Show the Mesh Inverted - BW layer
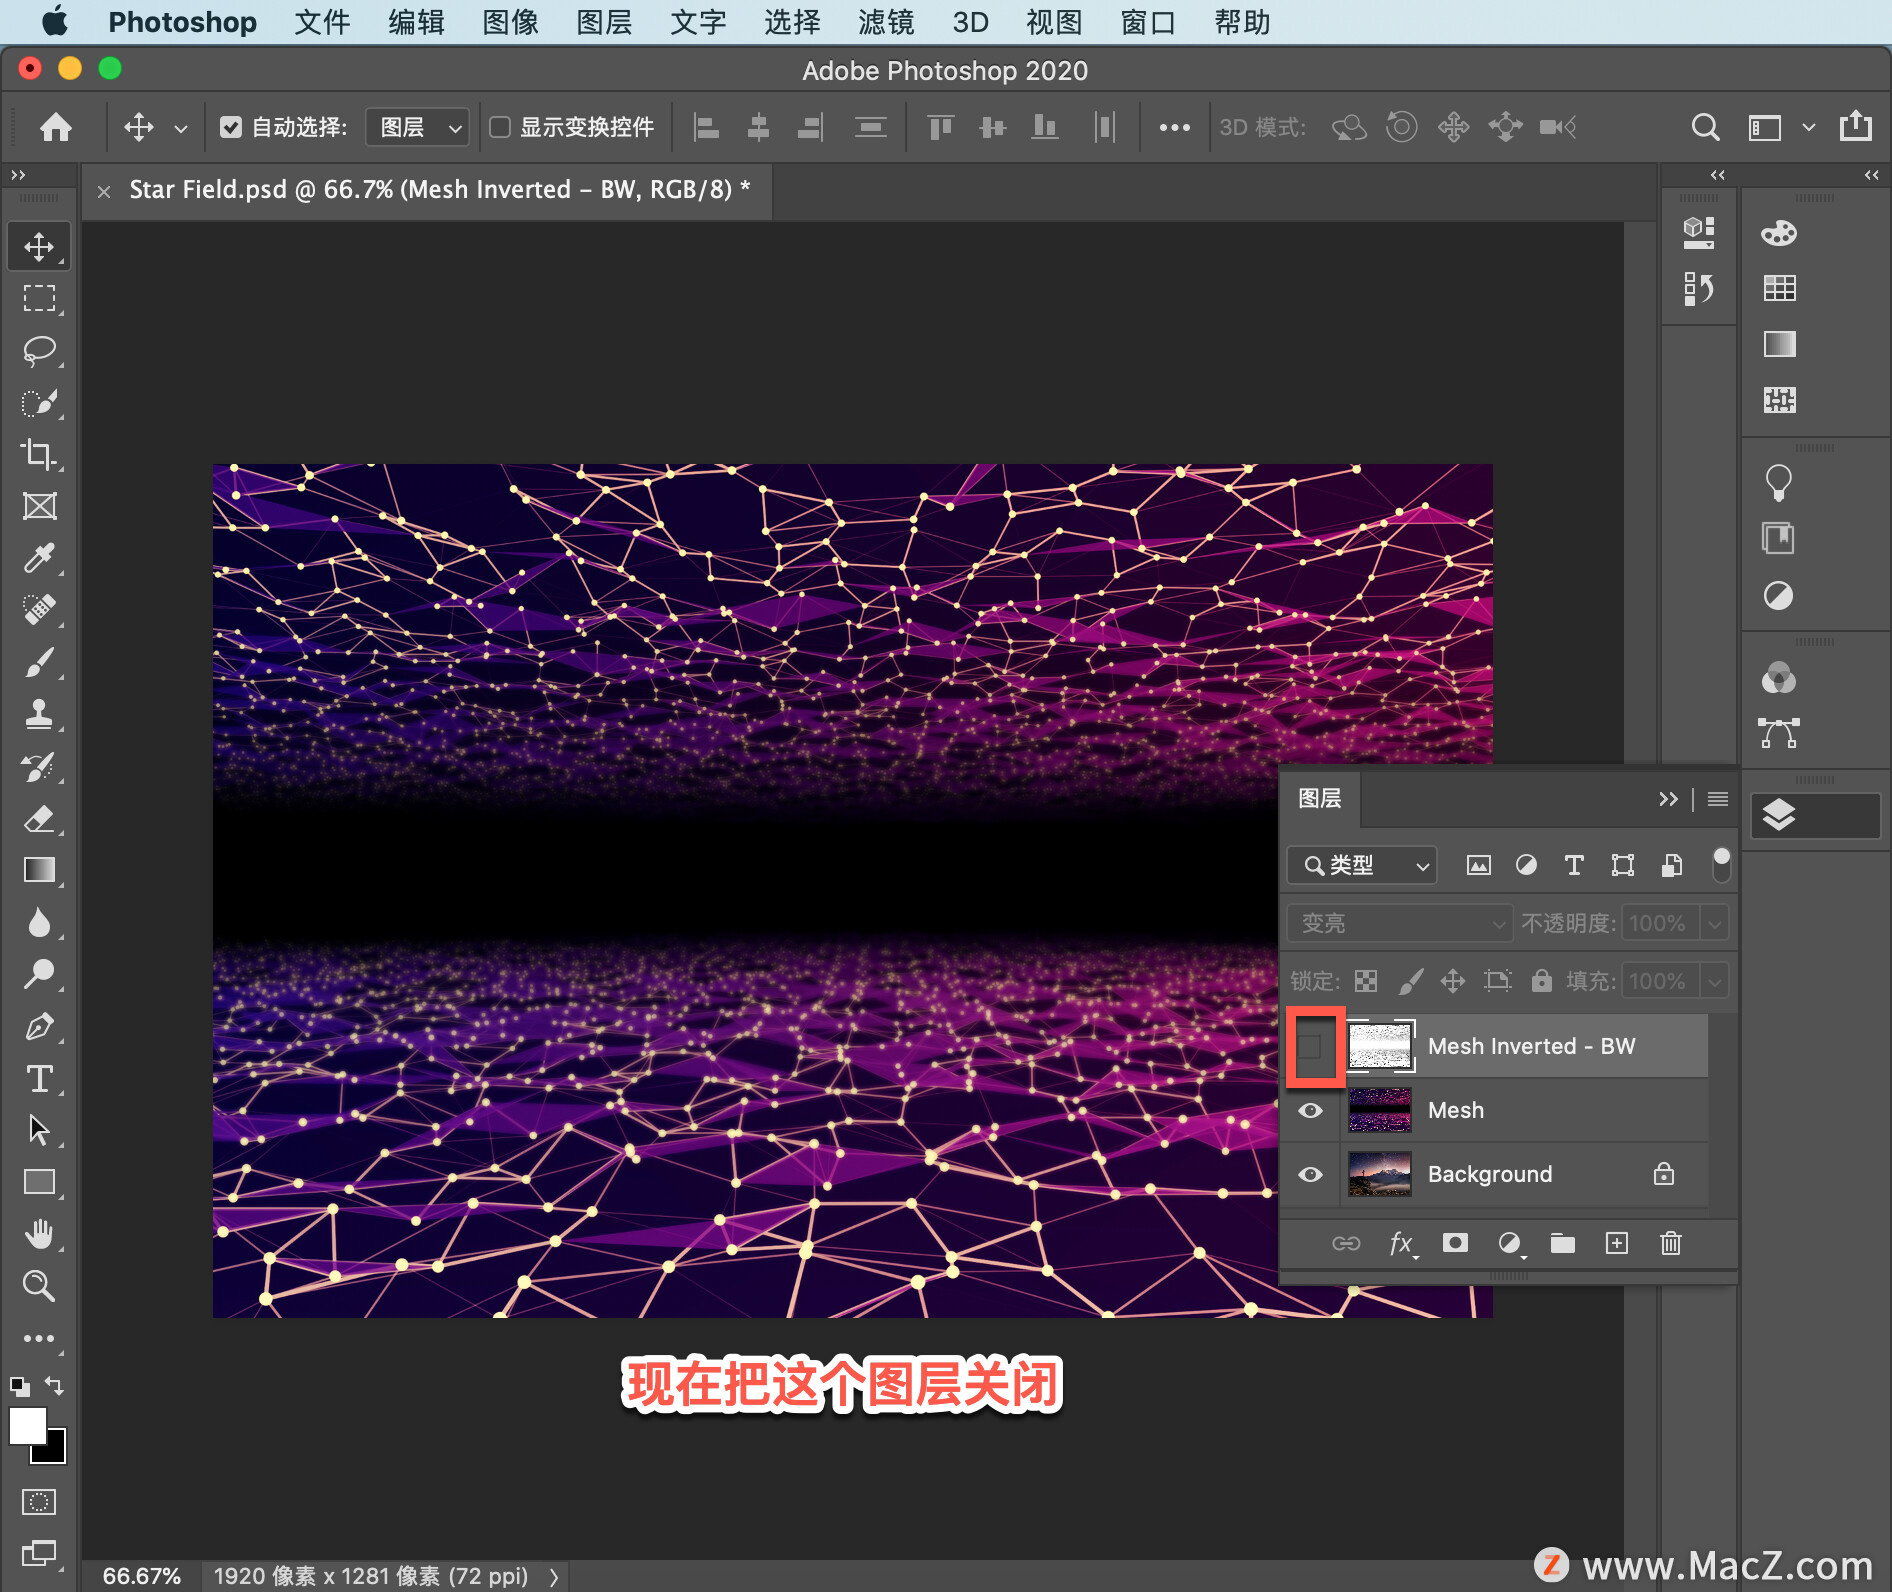 pyautogui.click(x=1310, y=1047)
